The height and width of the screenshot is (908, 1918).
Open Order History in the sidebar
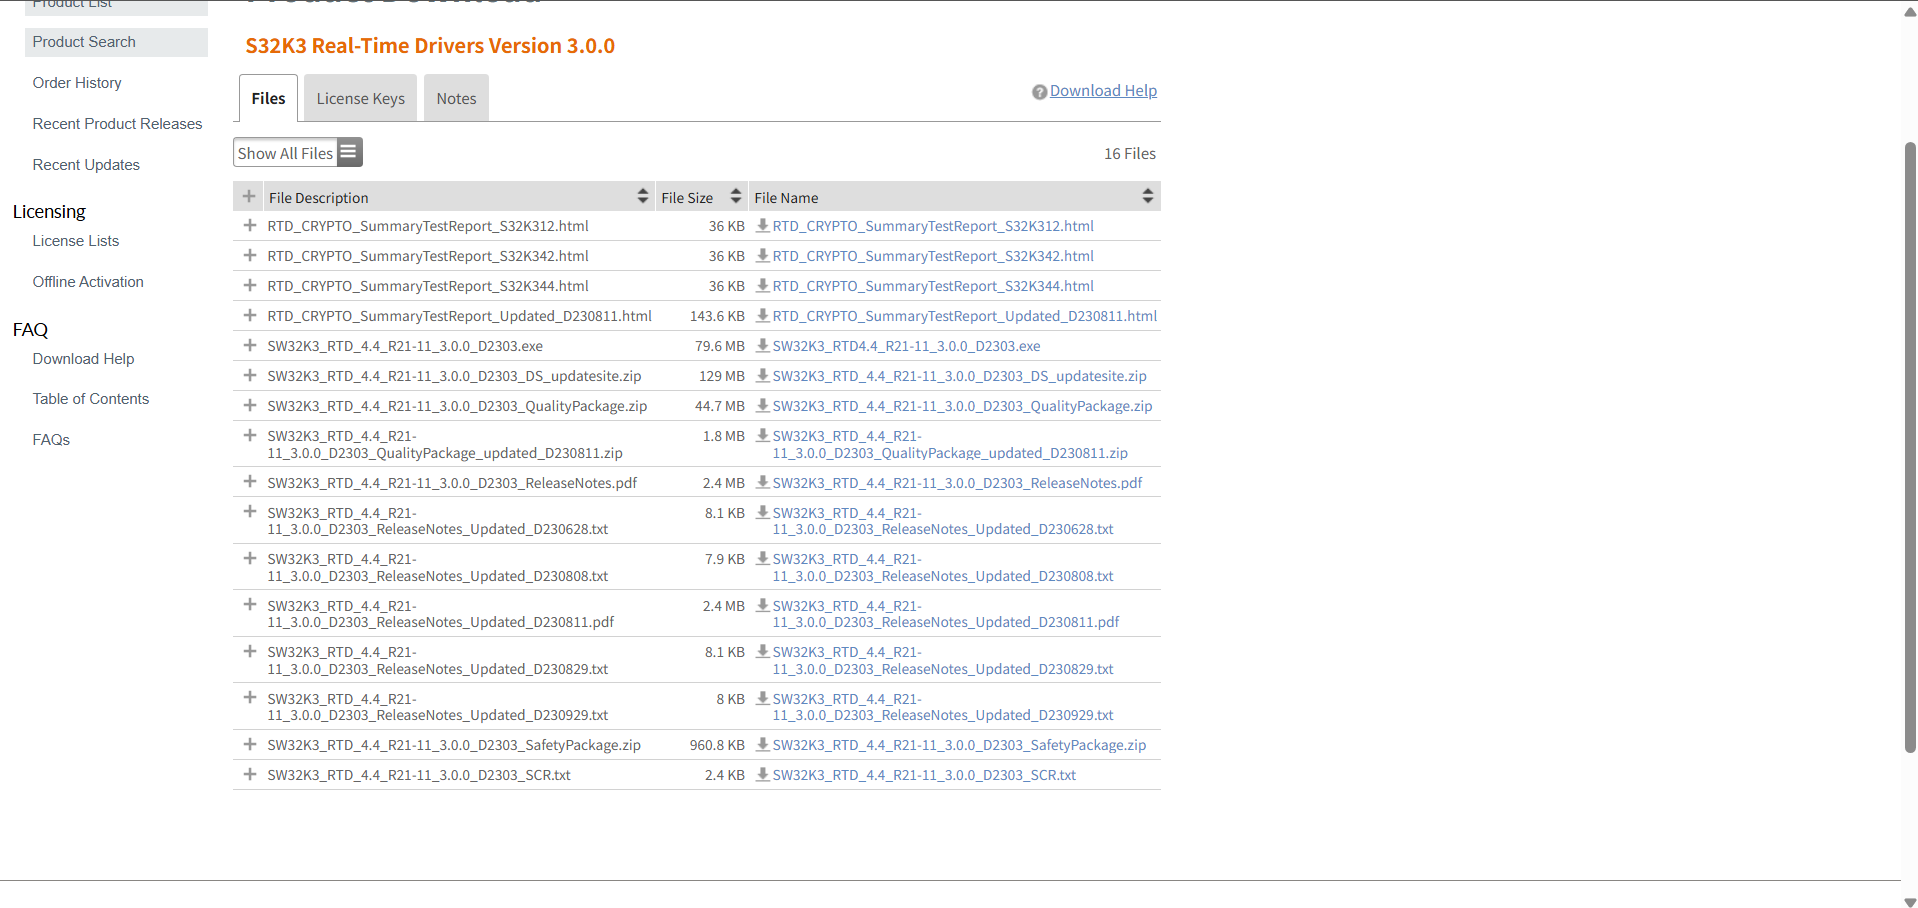[x=77, y=83]
